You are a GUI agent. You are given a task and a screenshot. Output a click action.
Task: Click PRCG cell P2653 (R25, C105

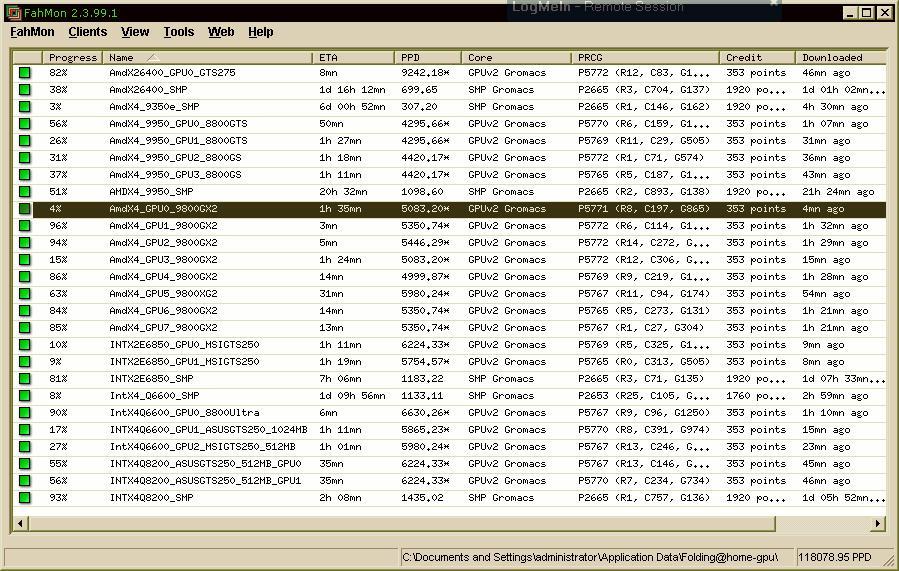point(643,396)
